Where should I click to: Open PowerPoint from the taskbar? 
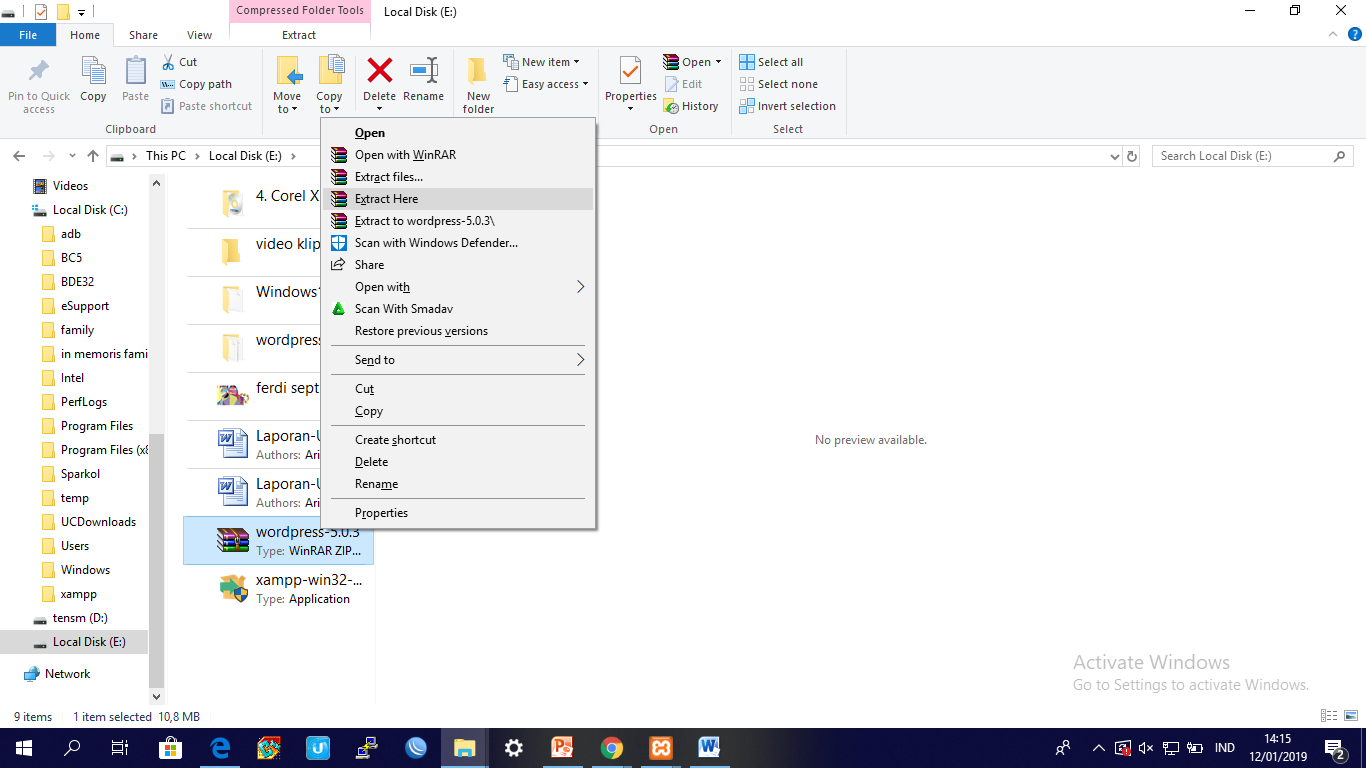coord(563,748)
